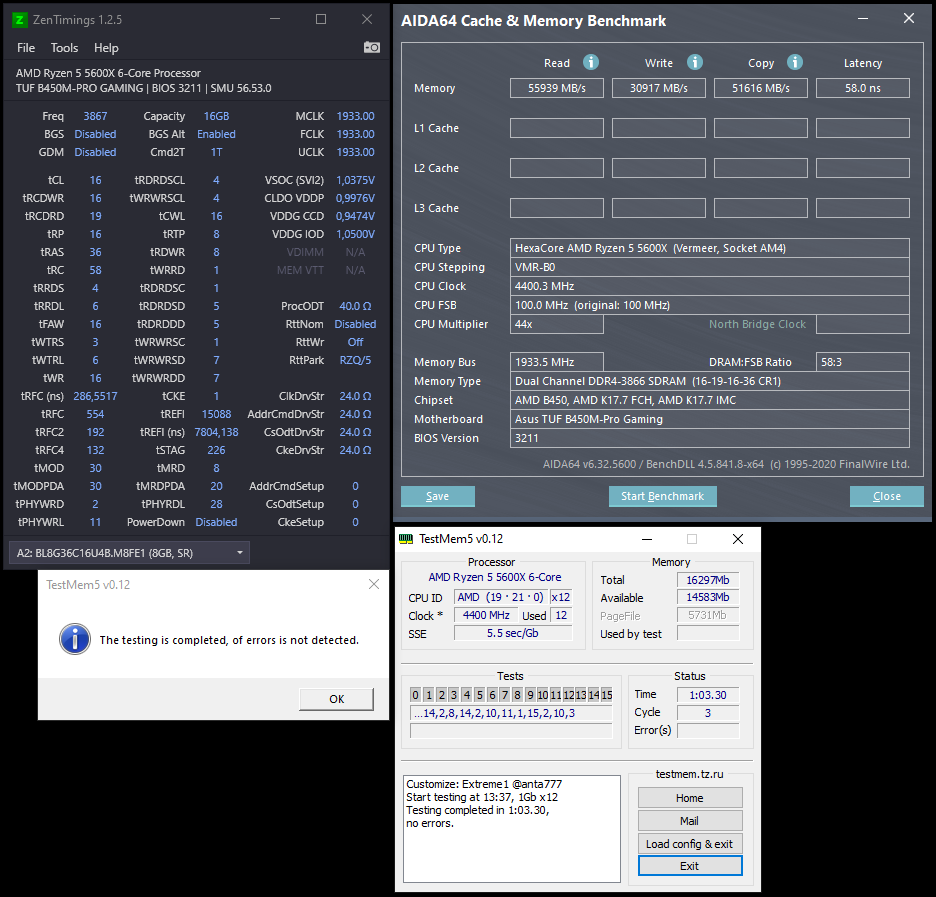
Task: Click the BGS Alt Enabled value
Action: point(216,134)
